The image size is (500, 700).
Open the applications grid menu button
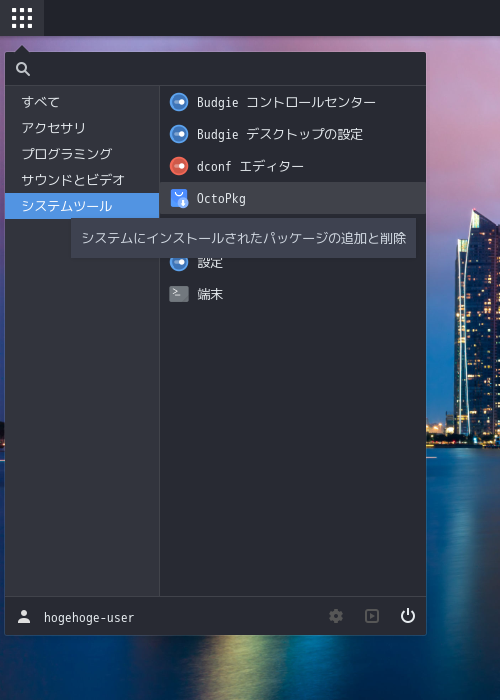click(x=22, y=18)
